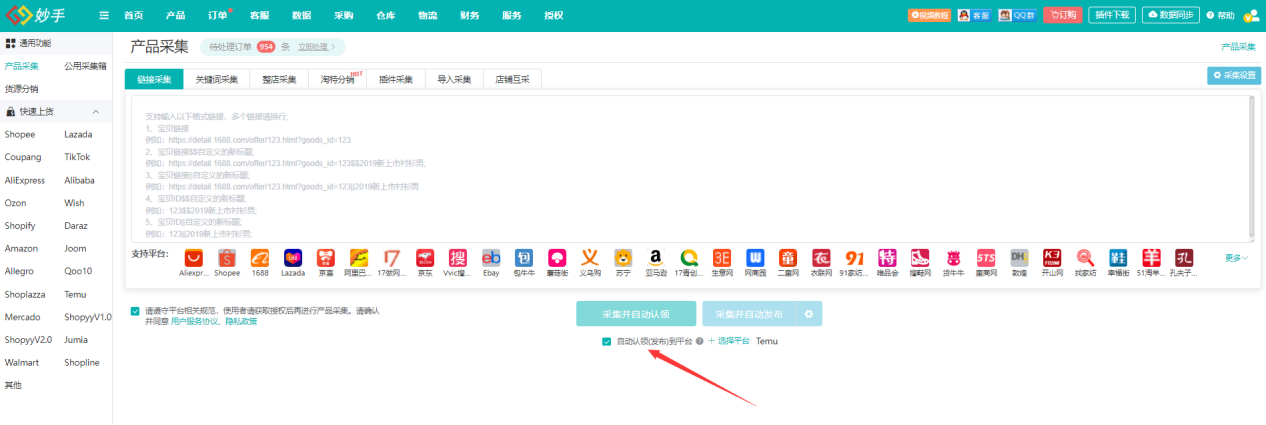This screenshot has width=1266, height=425.
Task: Open the QQ群 button
Action: [1017, 15]
